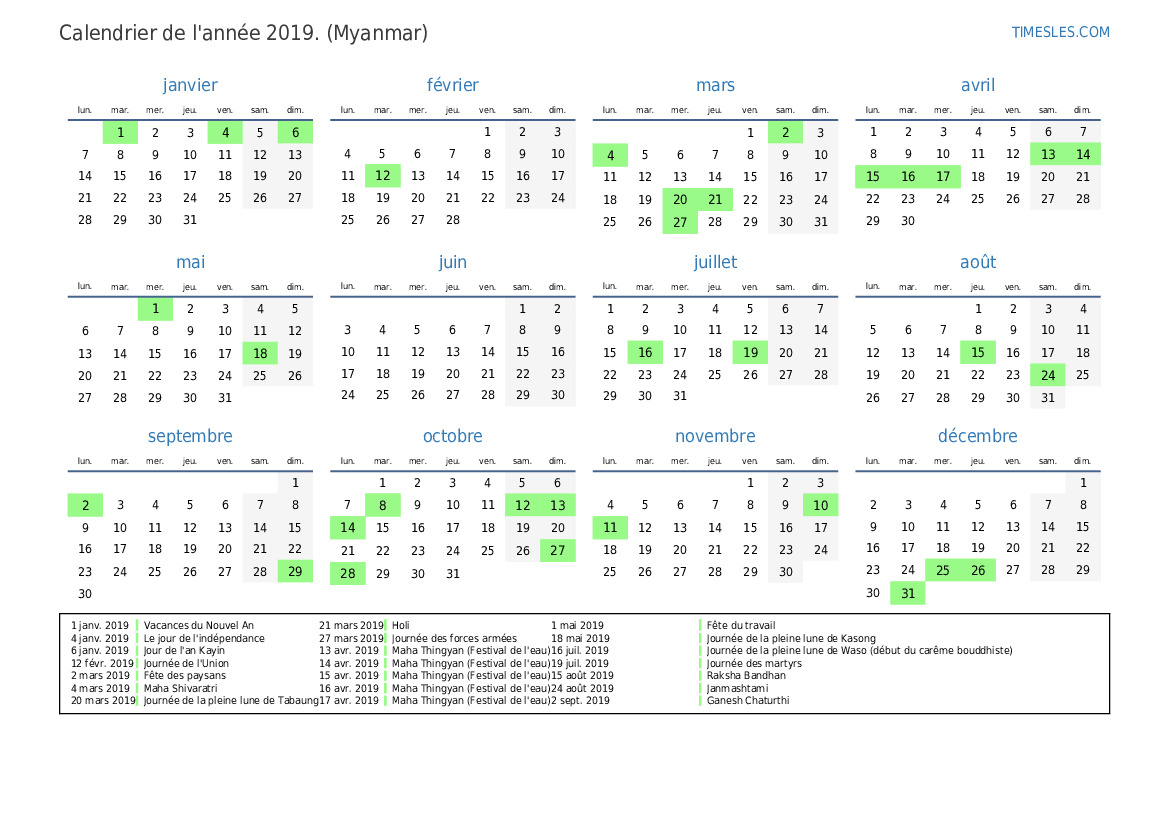Click the septembre month title

(190, 436)
